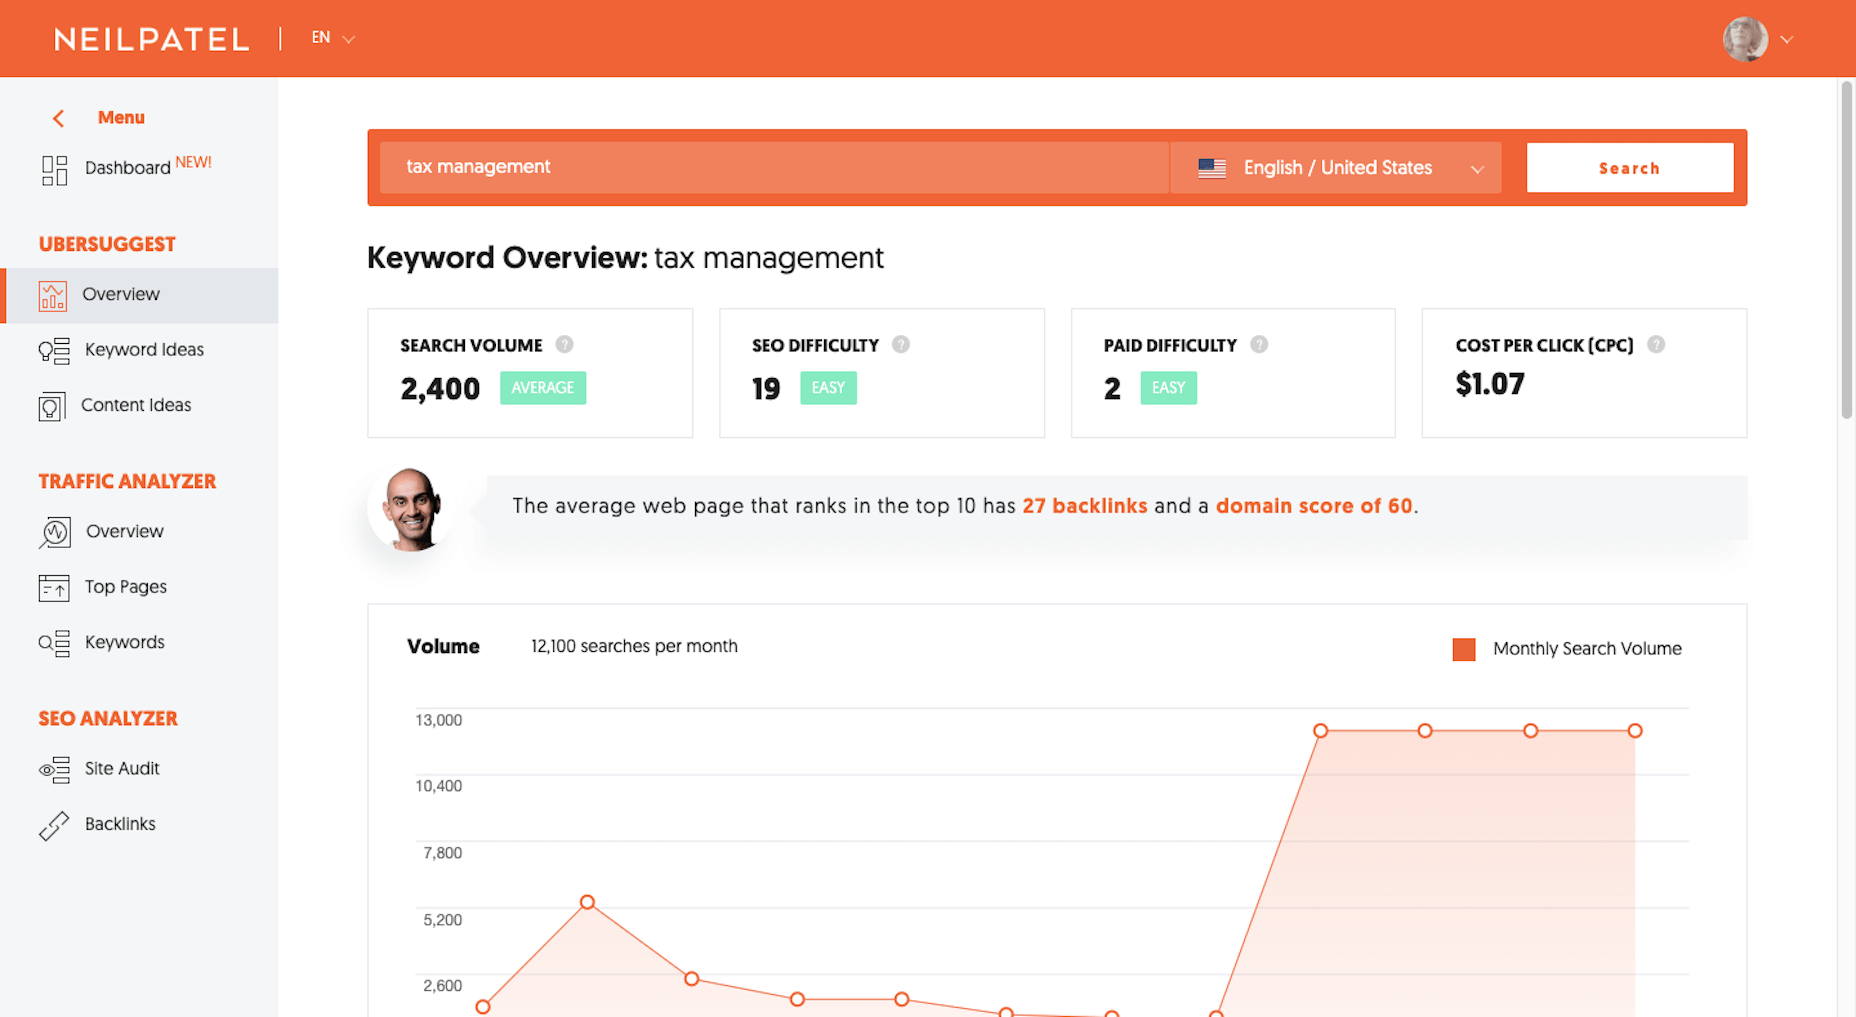Click the Search button
The height and width of the screenshot is (1017, 1856).
click(1630, 168)
